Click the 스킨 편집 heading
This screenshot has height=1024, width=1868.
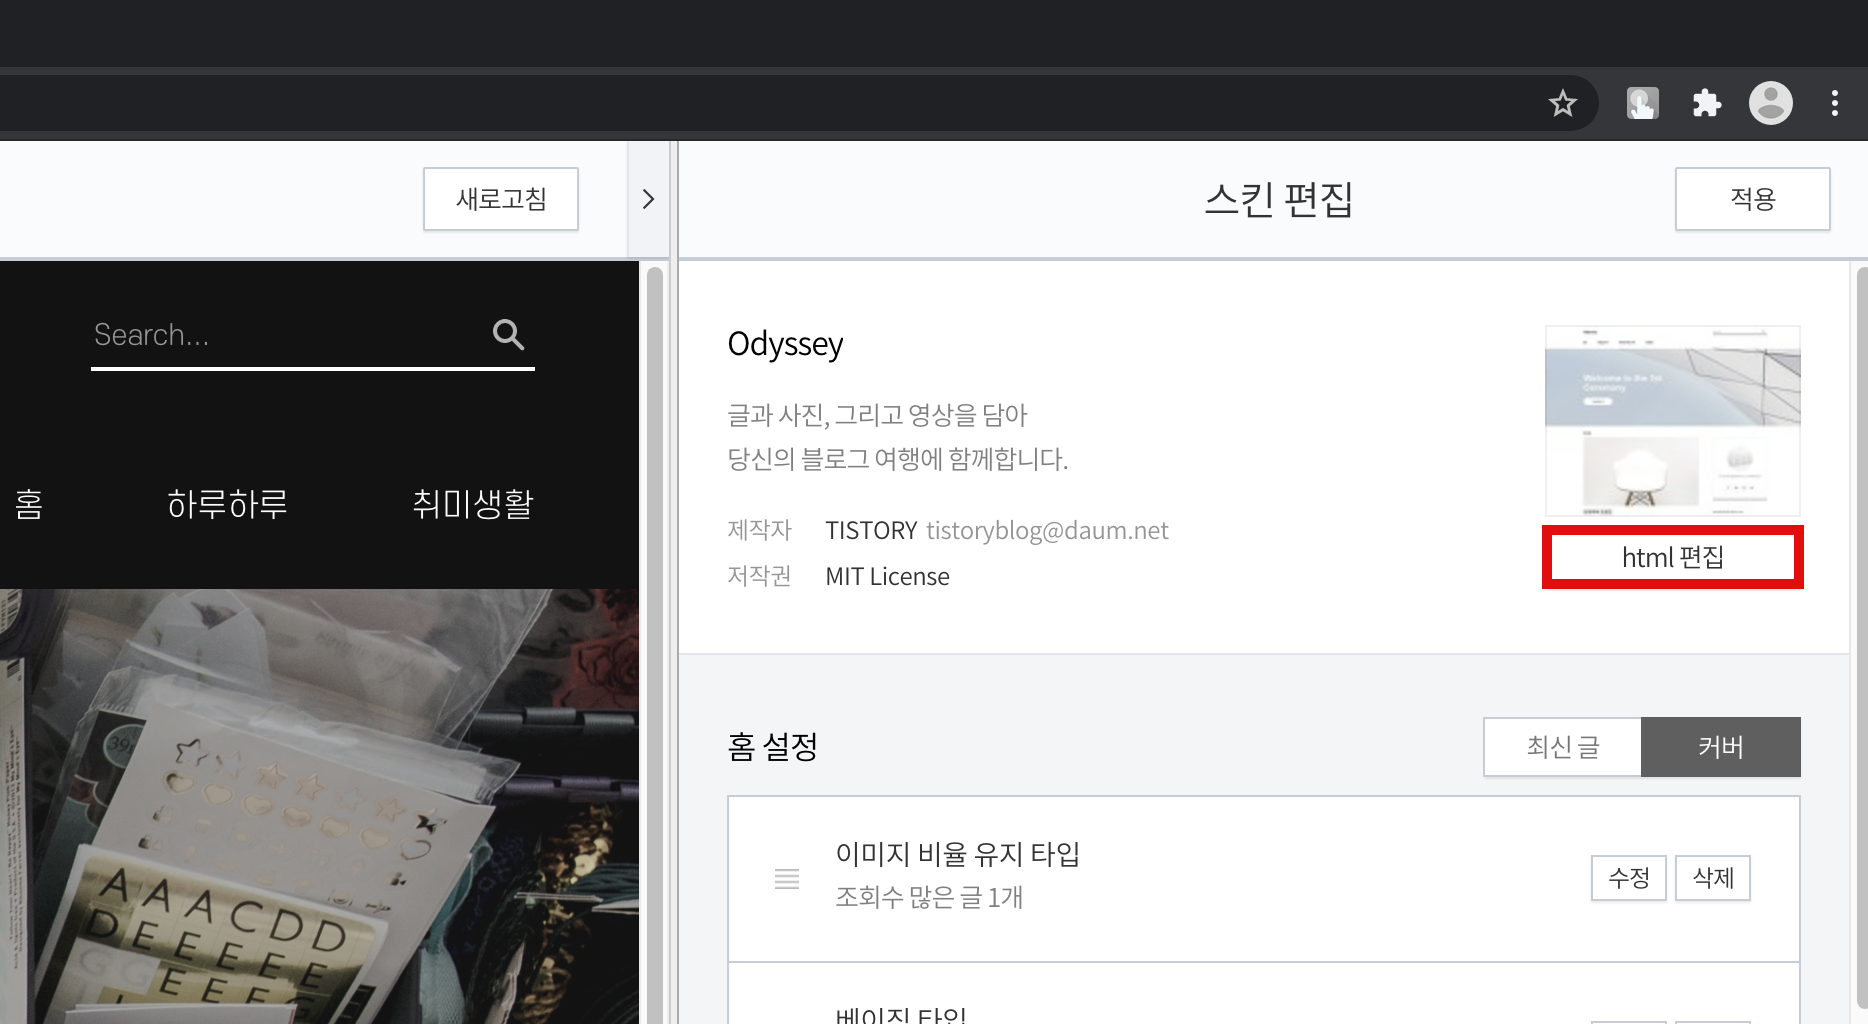1278,199
